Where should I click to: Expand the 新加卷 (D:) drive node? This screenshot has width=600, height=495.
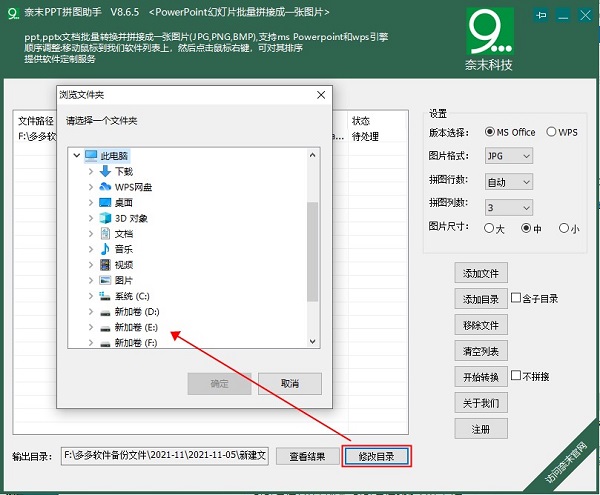coord(91,311)
